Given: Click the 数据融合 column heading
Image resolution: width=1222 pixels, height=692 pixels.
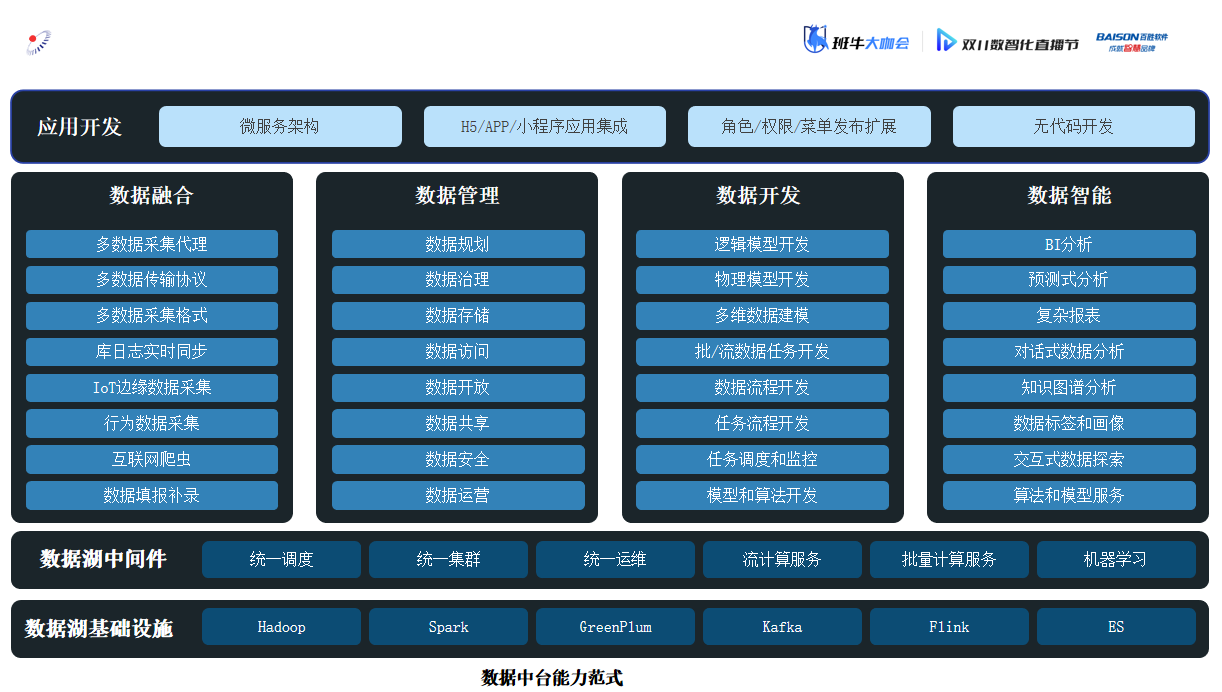Looking at the screenshot, I should (x=152, y=196).
